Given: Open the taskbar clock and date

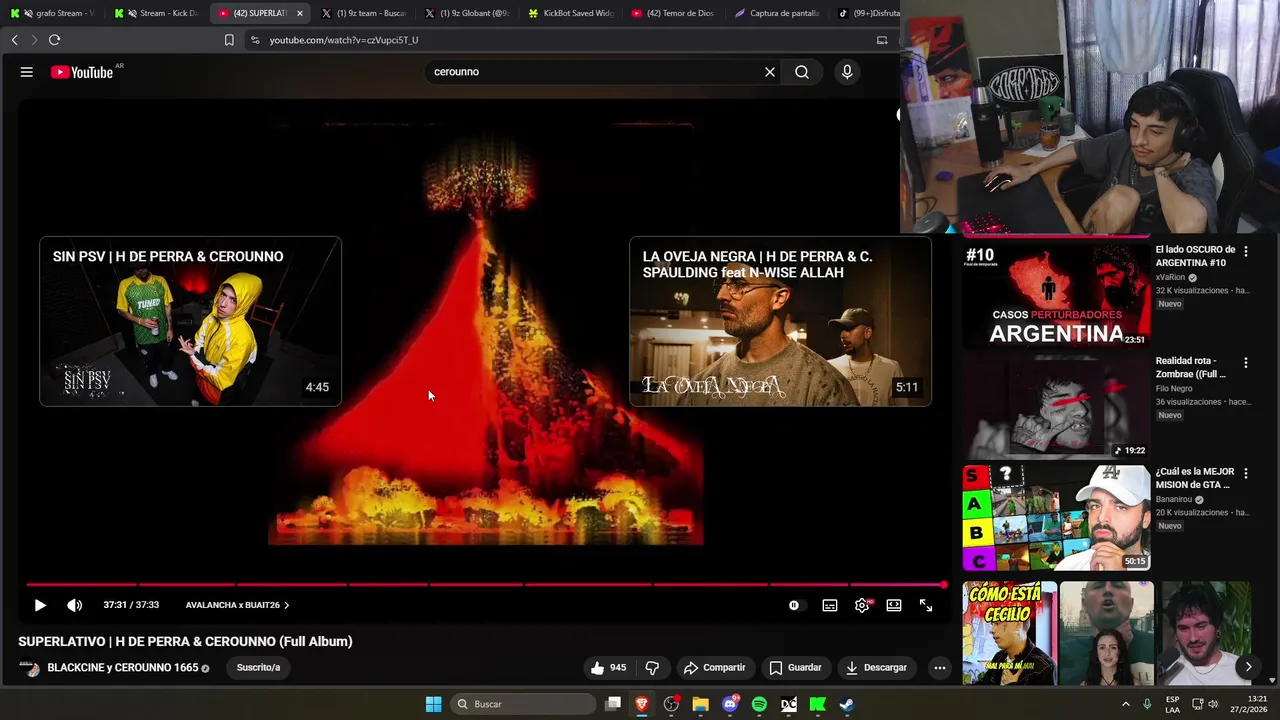Looking at the screenshot, I should [x=1249, y=704].
